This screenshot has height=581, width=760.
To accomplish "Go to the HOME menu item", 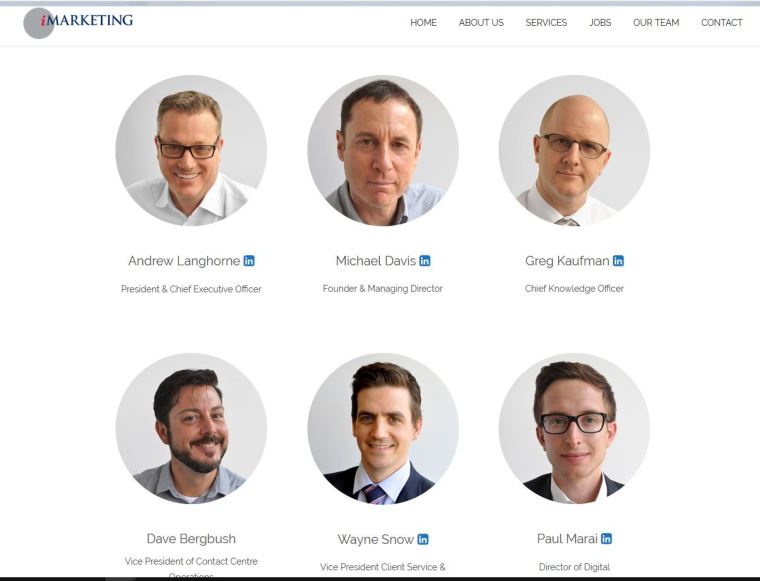I will pos(423,22).
